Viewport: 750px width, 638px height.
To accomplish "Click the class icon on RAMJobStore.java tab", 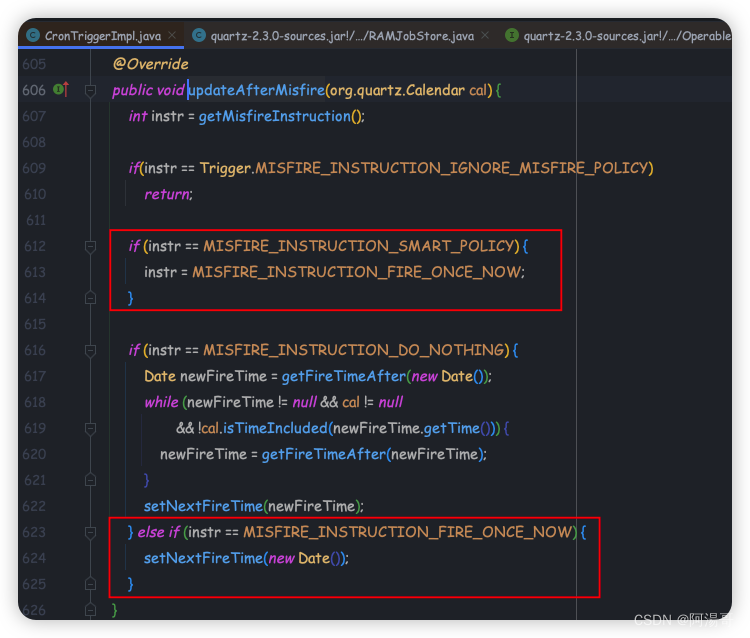I will click(199, 35).
